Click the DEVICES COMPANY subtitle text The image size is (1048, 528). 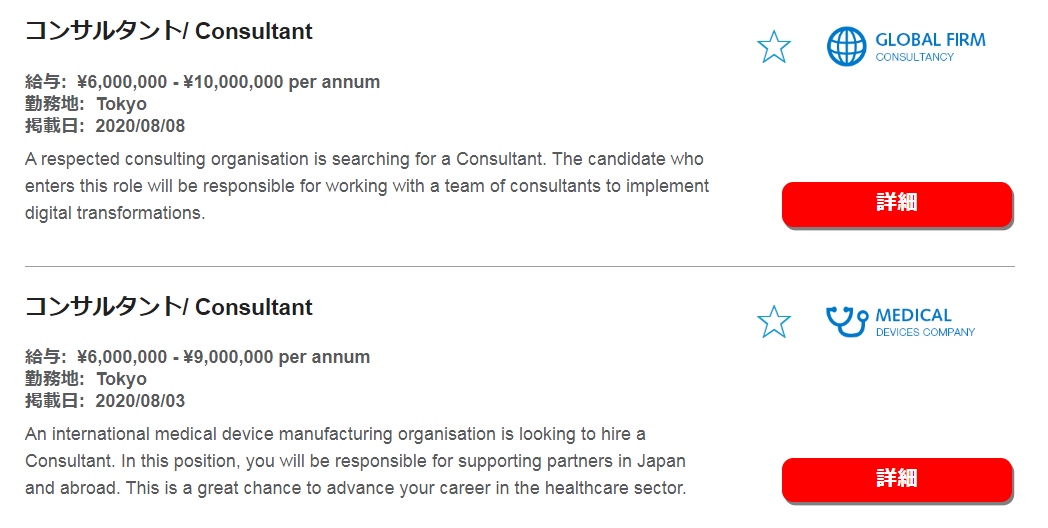(925, 332)
